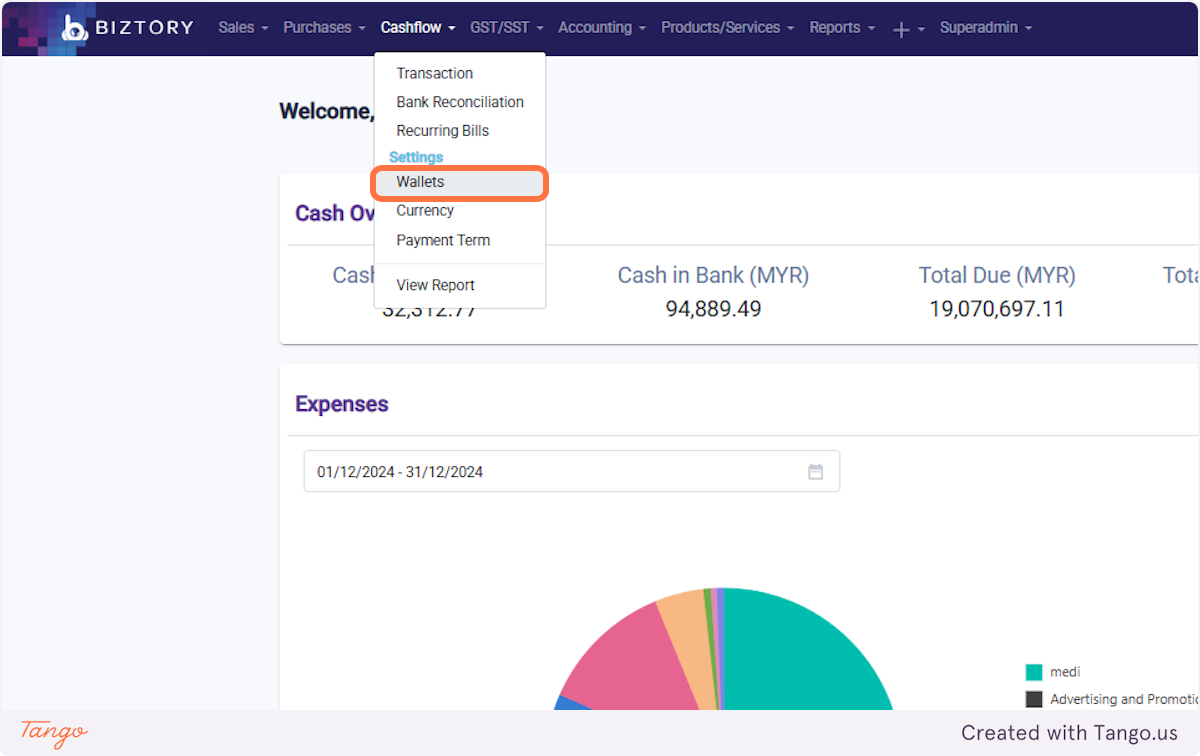Click the 94,889.49 cash in bank value
1200x756 pixels.
pyautogui.click(x=713, y=309)
